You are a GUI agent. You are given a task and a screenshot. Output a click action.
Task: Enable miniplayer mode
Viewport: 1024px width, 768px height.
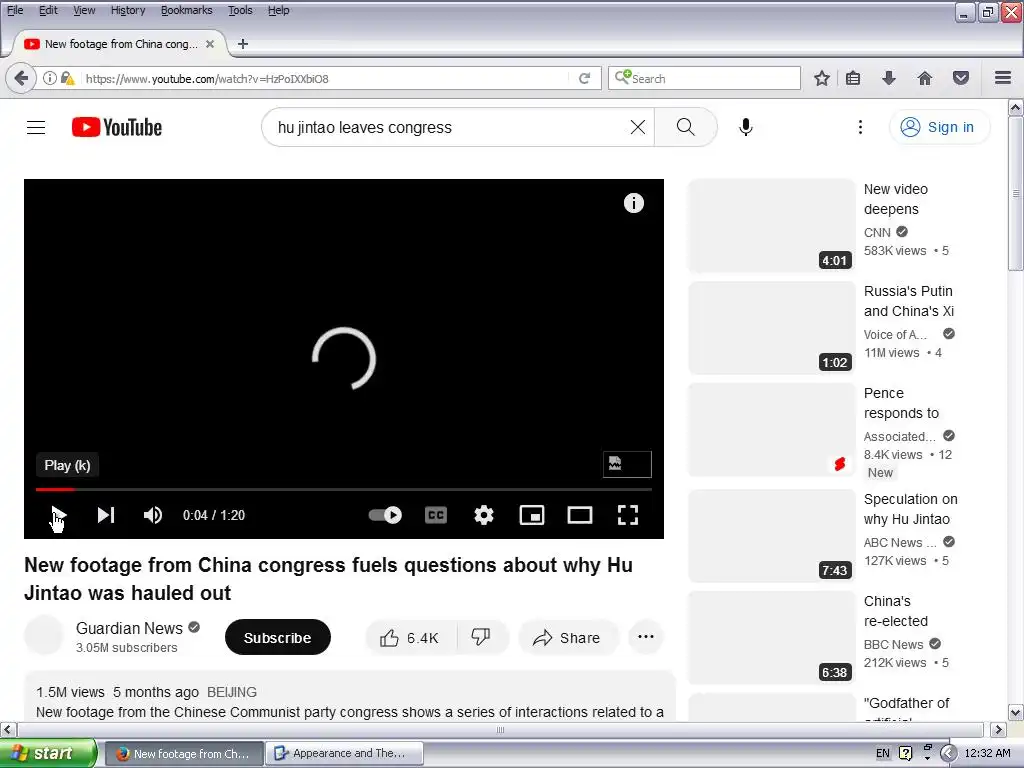(532, 515)
